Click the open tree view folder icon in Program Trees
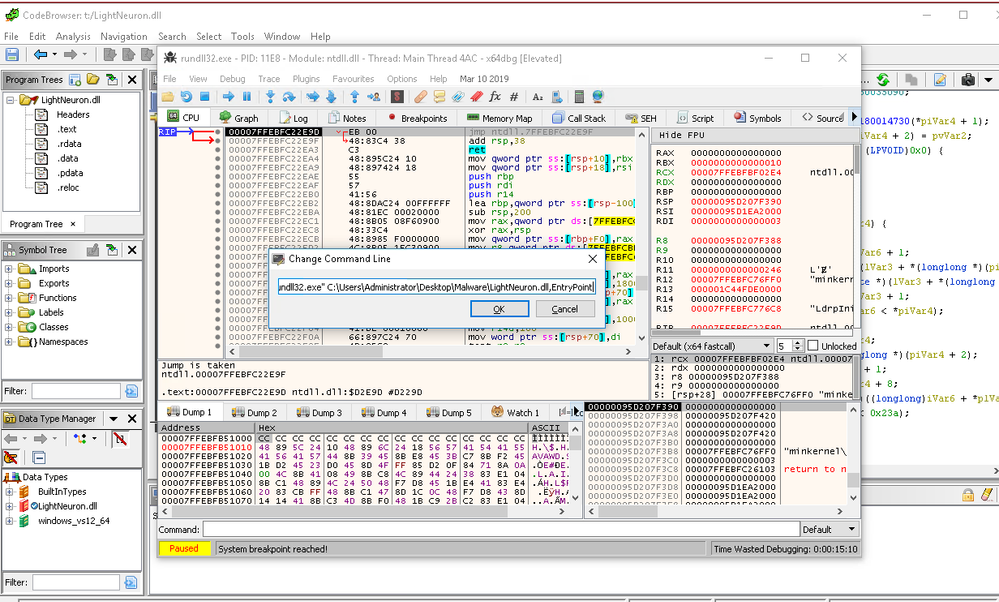The image size is (999, 602). tap(93, 80)
